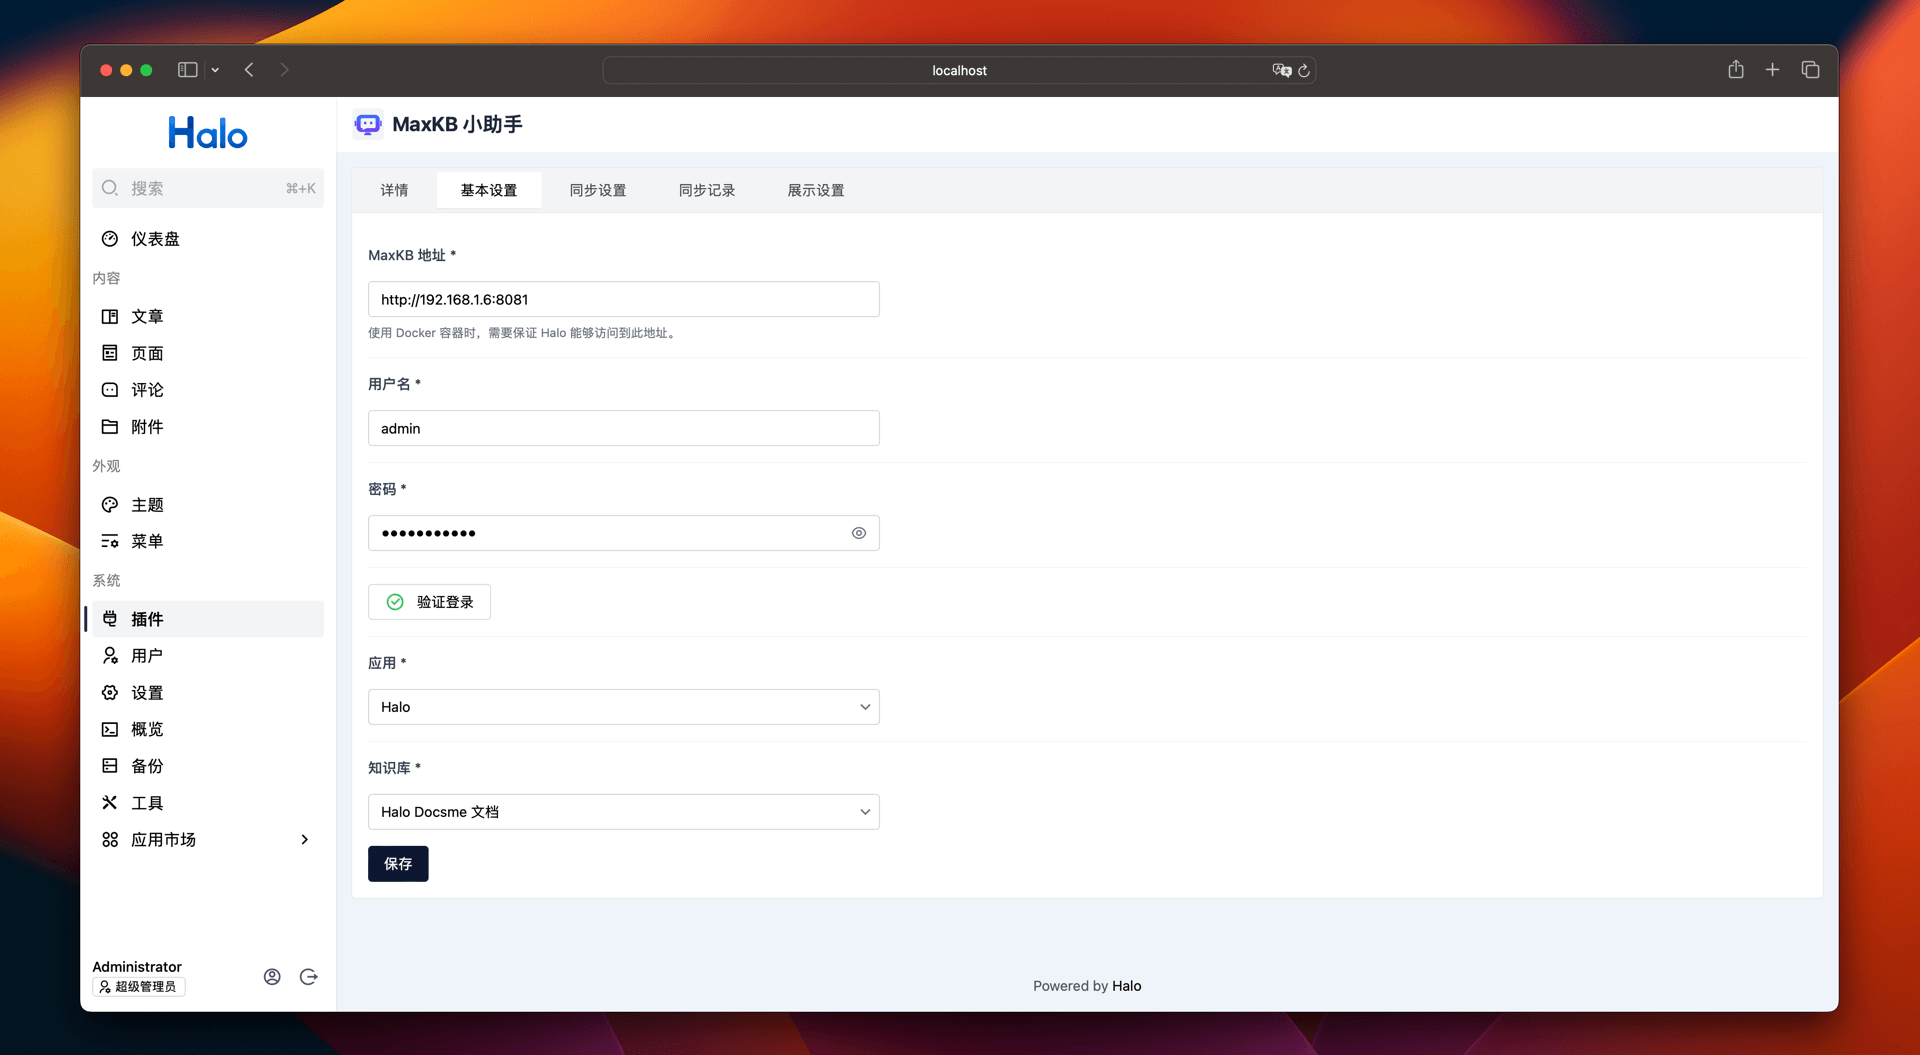This screenshot has height=1055, width=1920.
Task: Open the App Store (应用市场) sidebar item
Action: click(x=207, y=840)
